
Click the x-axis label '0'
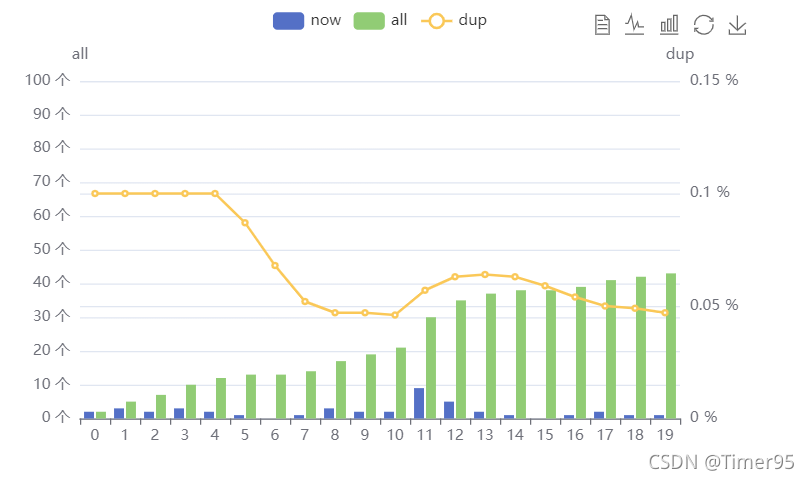click(95, 435)
